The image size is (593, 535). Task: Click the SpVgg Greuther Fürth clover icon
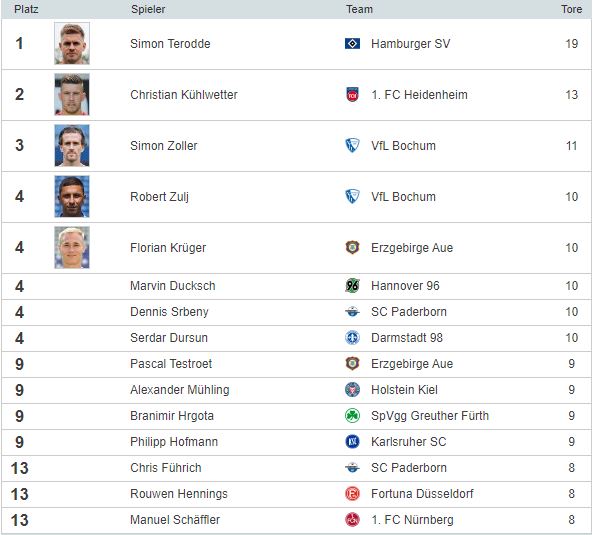coord(352,416)
